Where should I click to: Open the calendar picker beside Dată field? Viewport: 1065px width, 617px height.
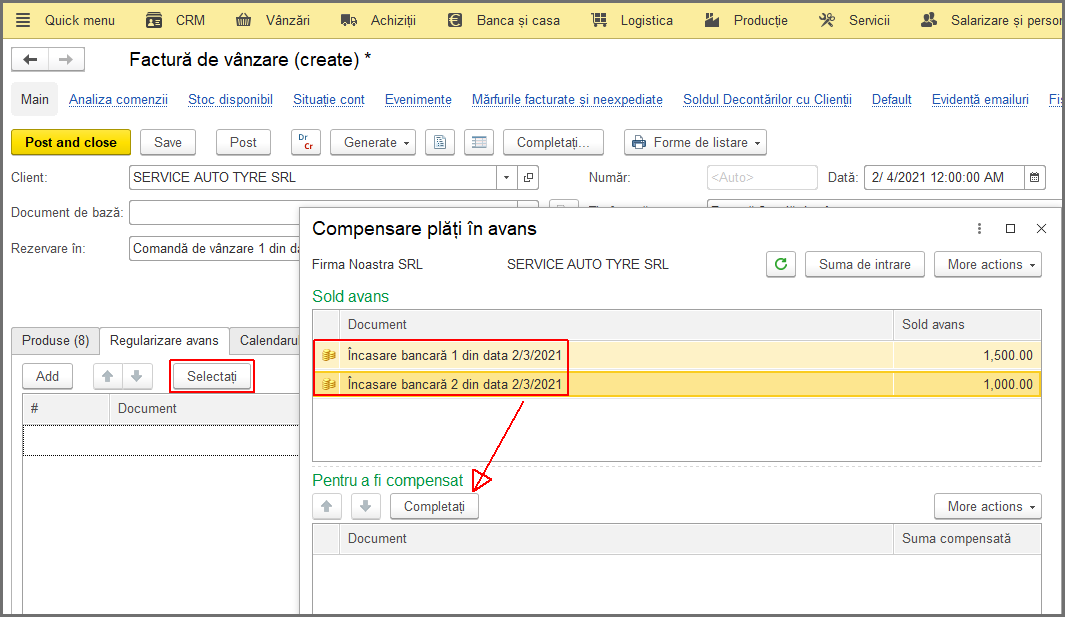(1034, 177)
